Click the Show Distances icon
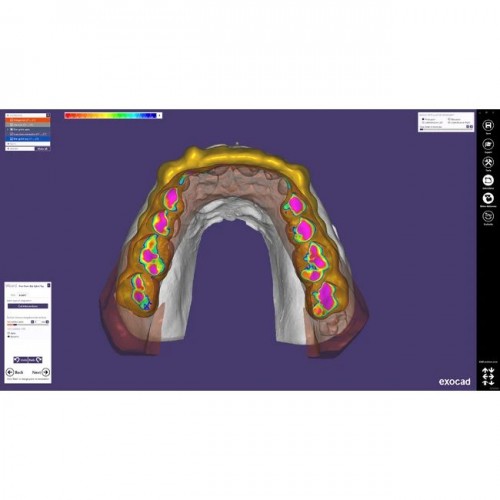This screenshot has width=500, height=500. [x=488, y=198]
